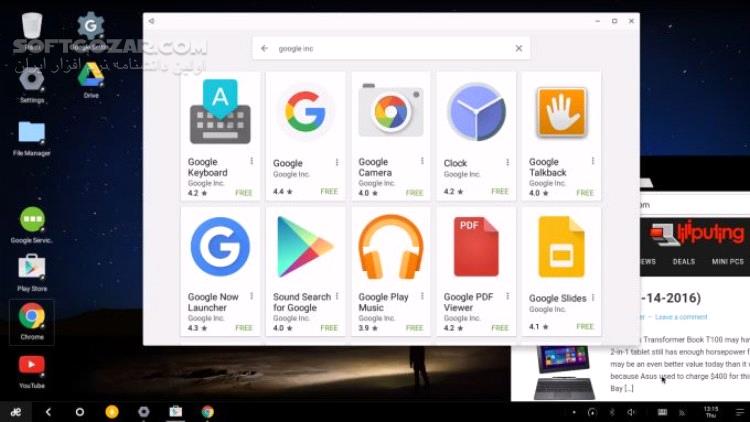Click the taskbar back arrow
The width and height of the screenshot is (750, 422).
48,412
